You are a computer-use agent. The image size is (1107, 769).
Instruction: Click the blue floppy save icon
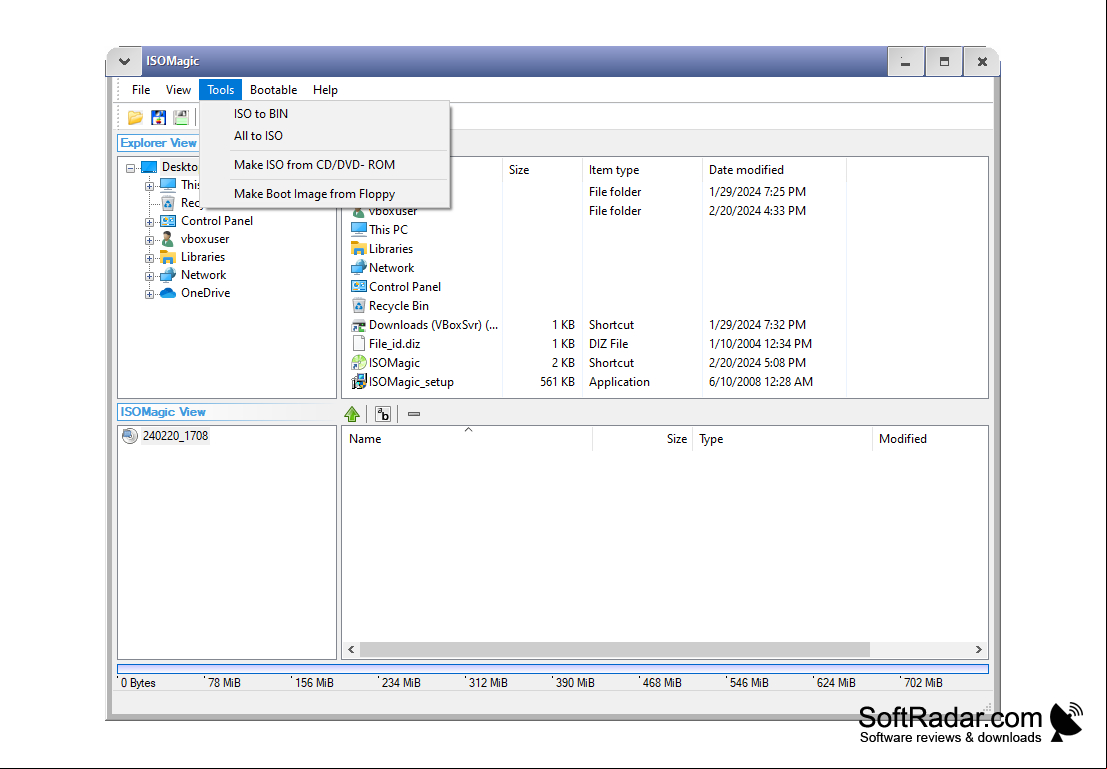click(159, 117)
